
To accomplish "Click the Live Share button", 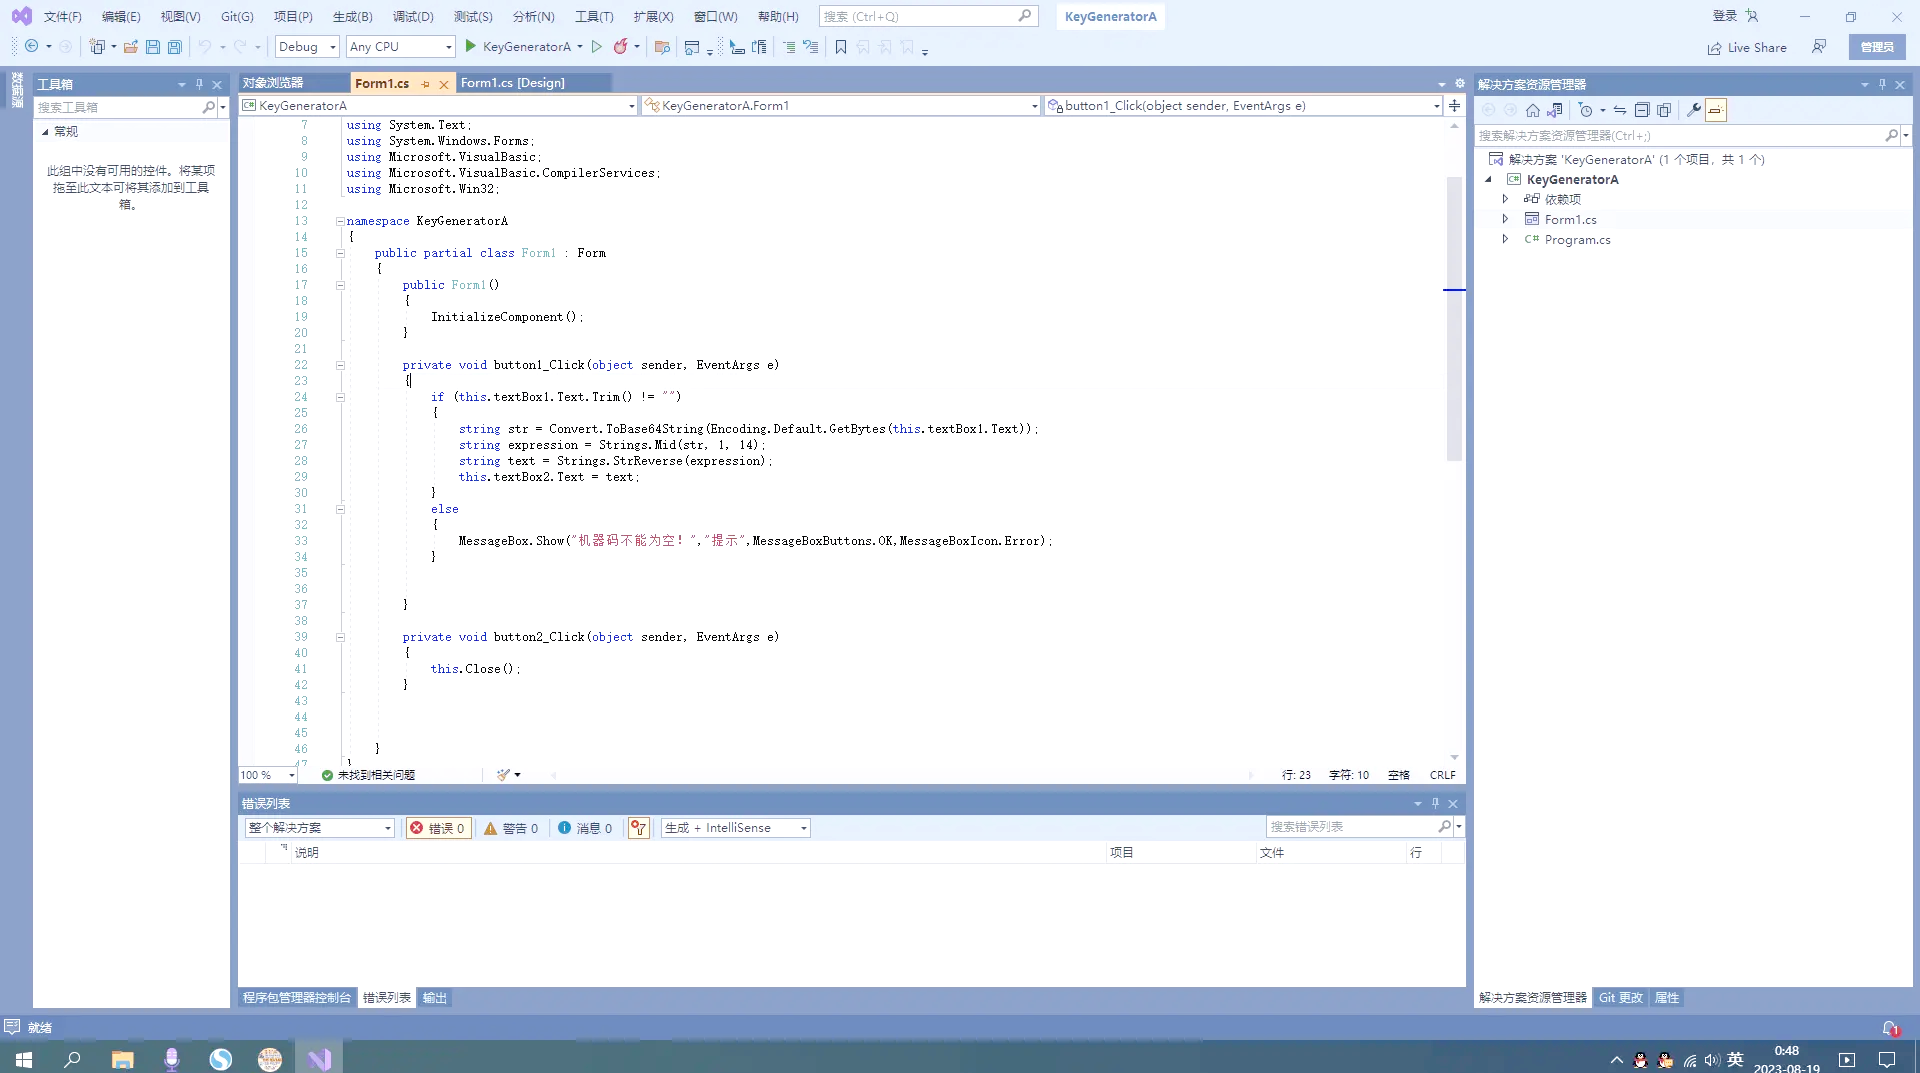I will 1747,47.
